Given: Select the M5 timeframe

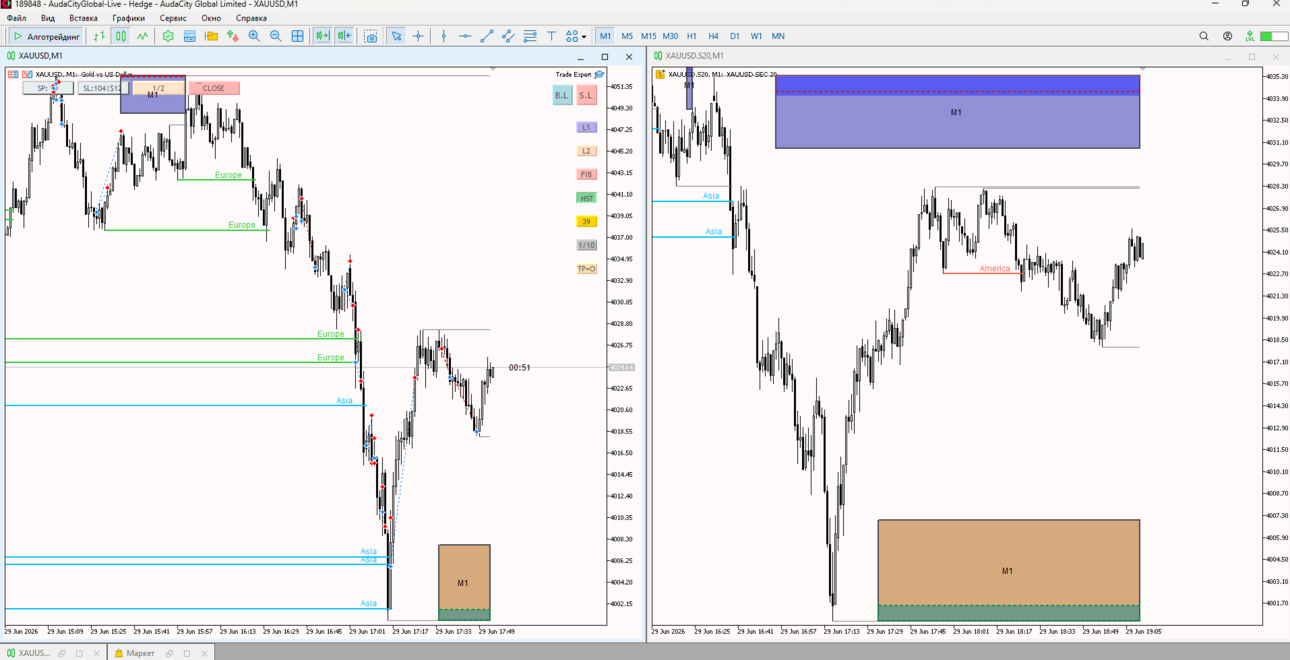Looking at the screenshot, I should click(627, 36).
